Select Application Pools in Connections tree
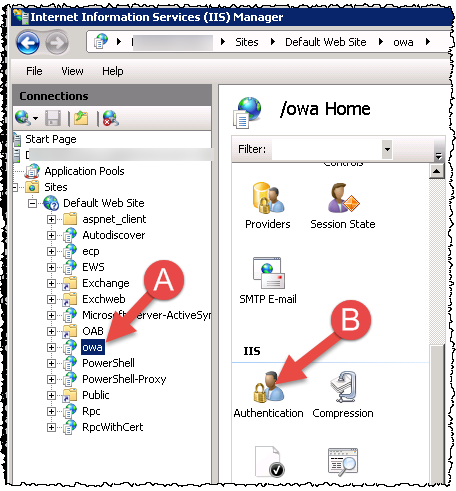456x491 pixels. tap(84, 171)
